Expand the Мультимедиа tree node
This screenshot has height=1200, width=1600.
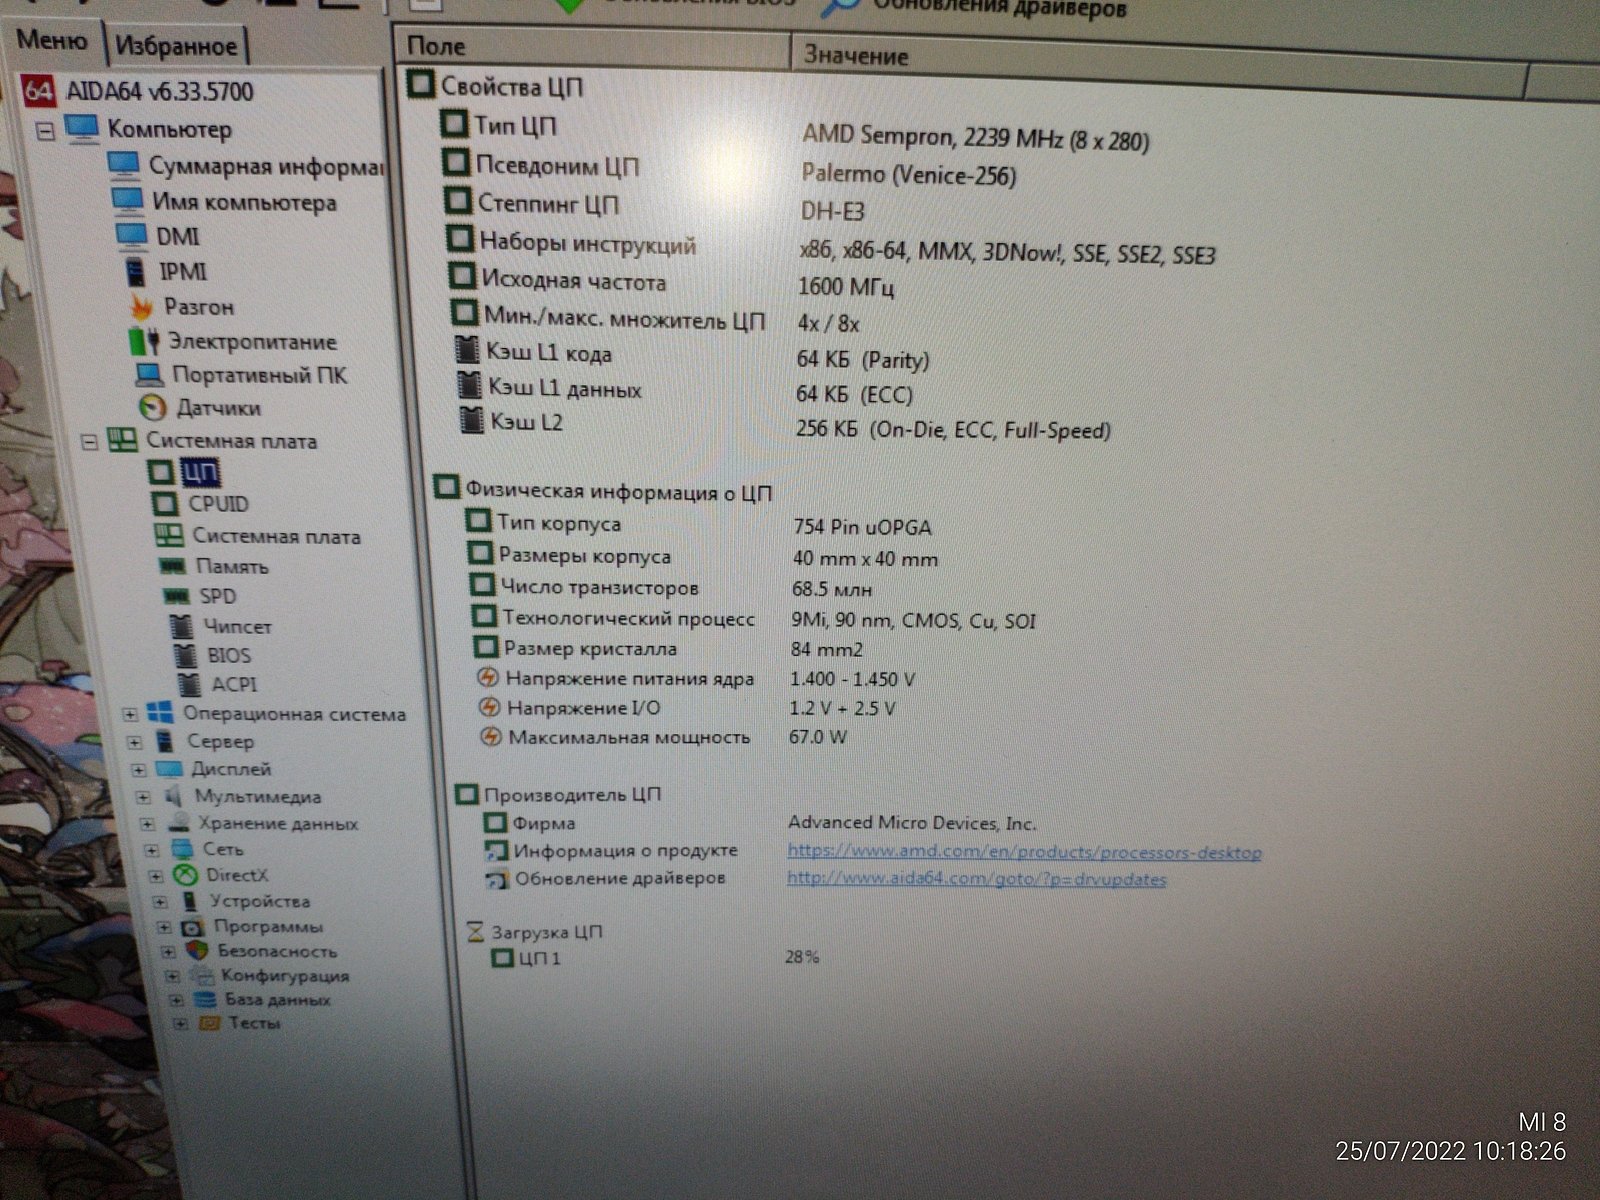pos(143,797)
